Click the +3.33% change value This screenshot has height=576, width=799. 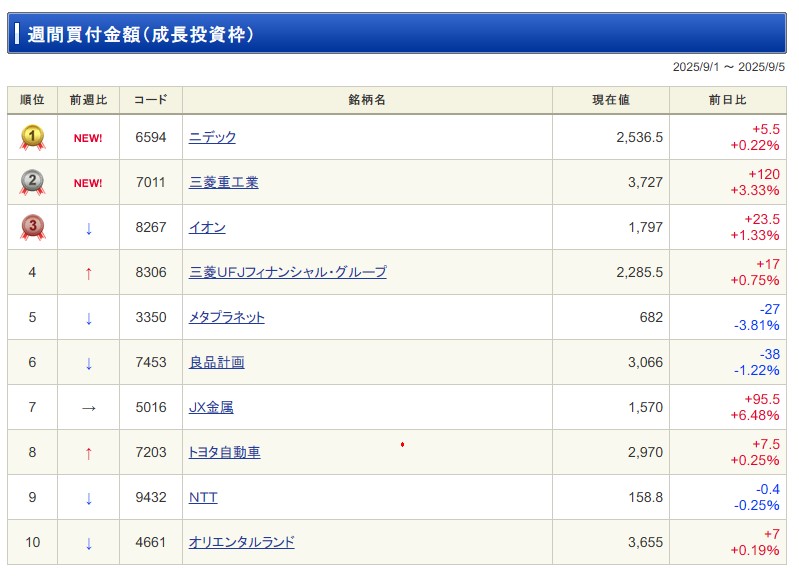(x=755, y=191)
